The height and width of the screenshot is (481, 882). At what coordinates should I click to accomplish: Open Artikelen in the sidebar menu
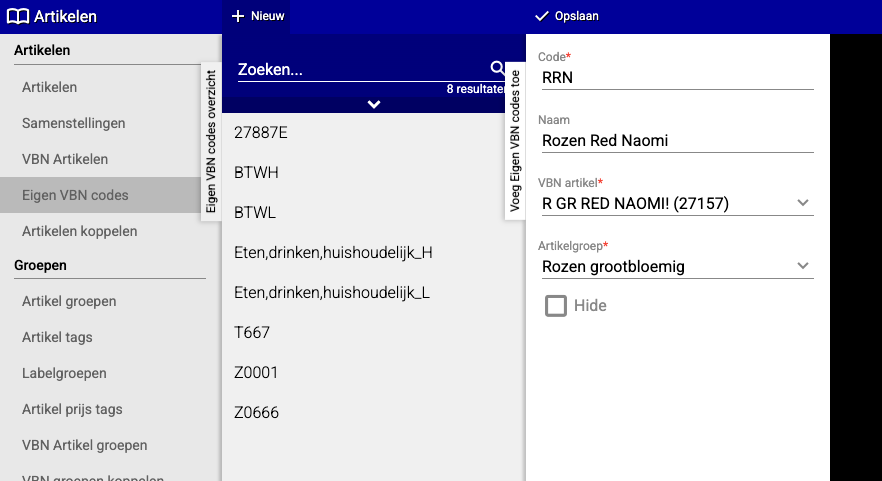coord(50,87)
